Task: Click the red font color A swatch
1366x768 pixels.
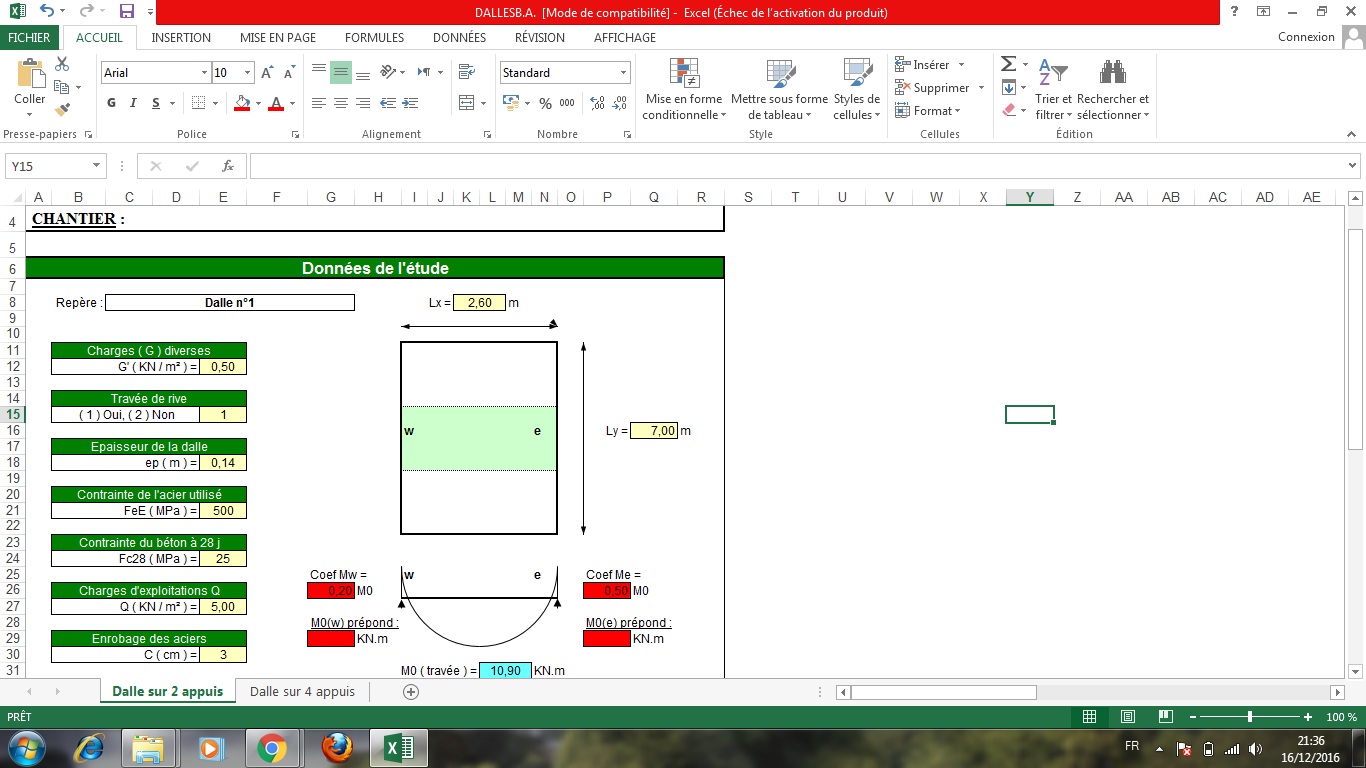Action: tap(277, 103)
